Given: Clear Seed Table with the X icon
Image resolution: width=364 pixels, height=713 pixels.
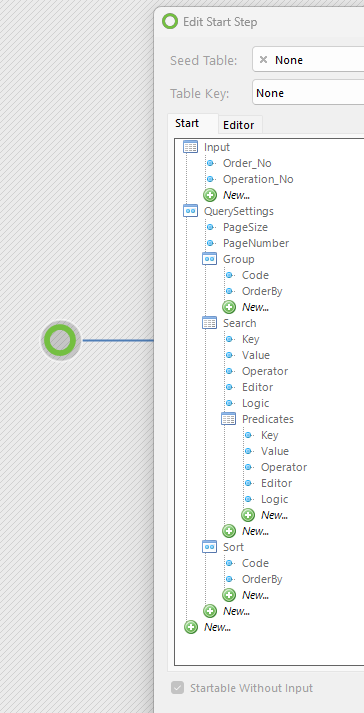Looking at the screenshot, I should tap(263, 60).
